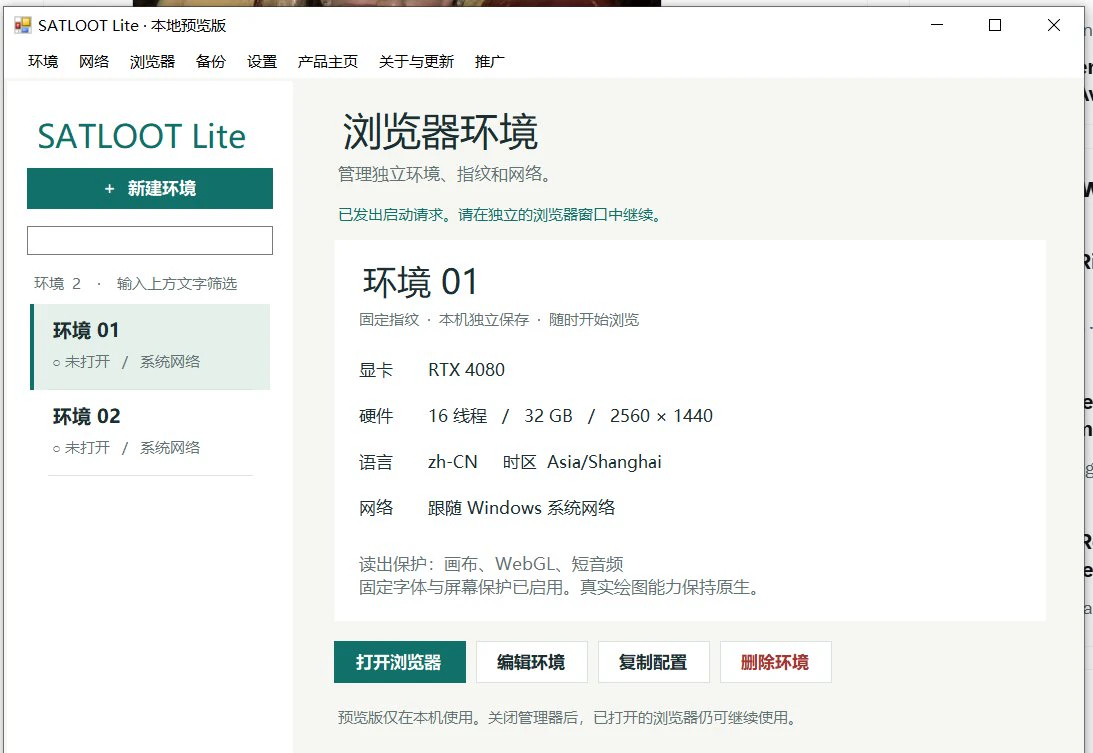Click the 固定字体与屏幕保护已启用 note

point(559,588)
